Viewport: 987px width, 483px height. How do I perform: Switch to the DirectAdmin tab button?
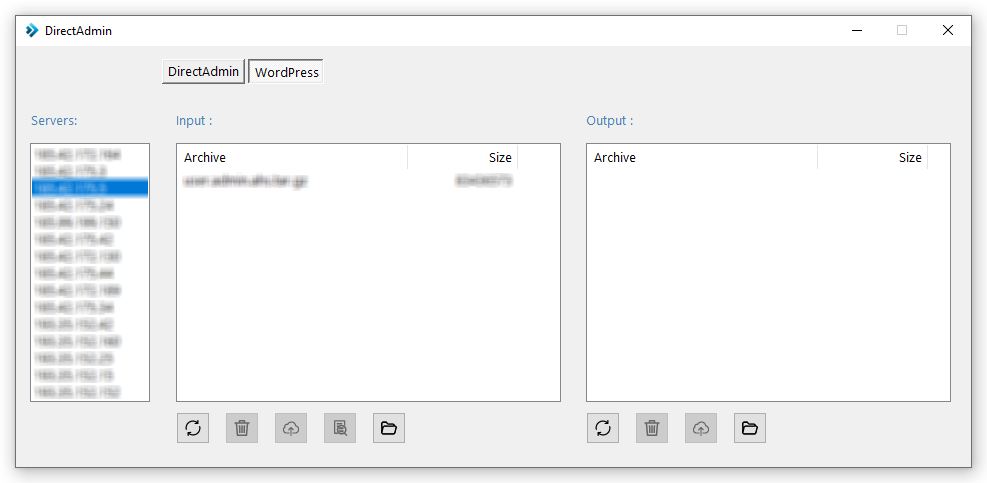pyautogui.click(x=203, y=72)
